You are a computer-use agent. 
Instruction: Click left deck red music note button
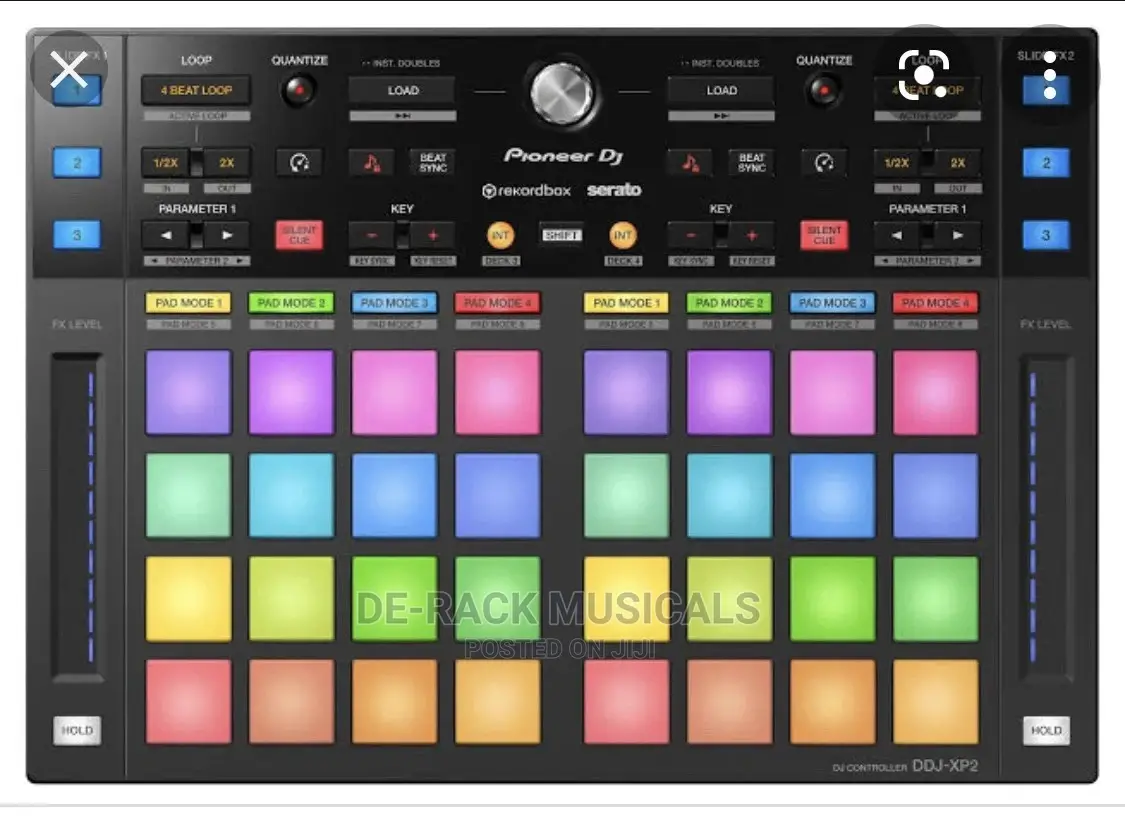pyautogui.click(x=371, y=163)
